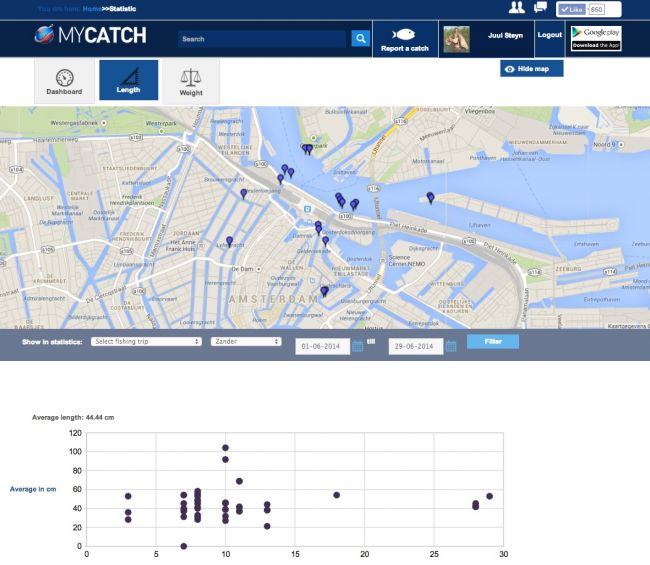Click chart point at day 18

[337, 495]
